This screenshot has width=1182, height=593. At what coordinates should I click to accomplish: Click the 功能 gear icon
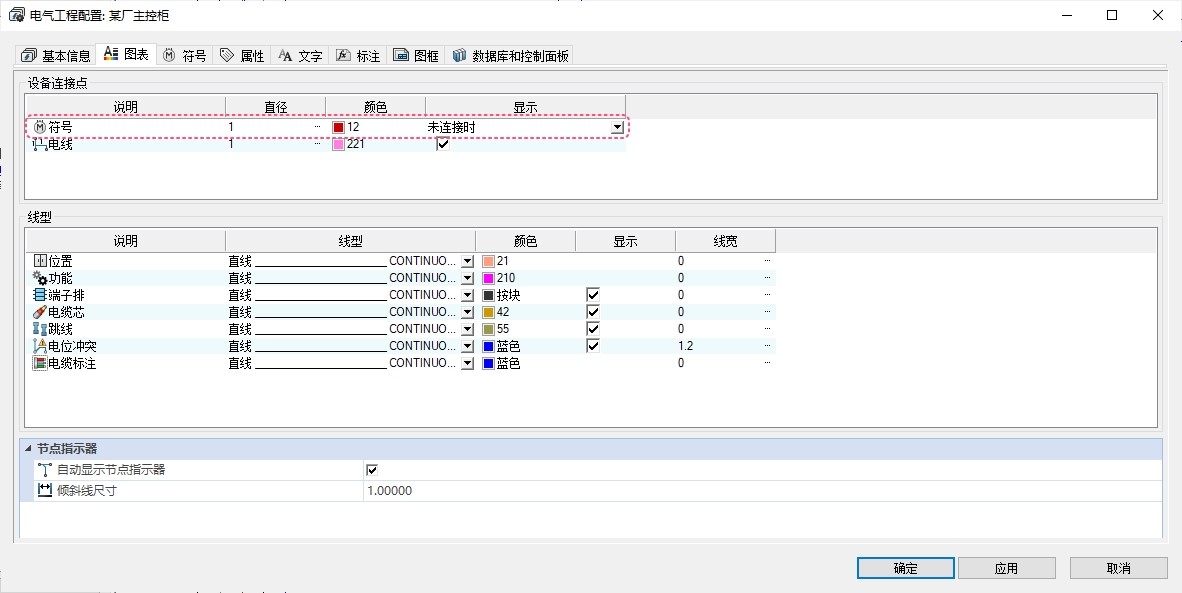coord(40,278)
